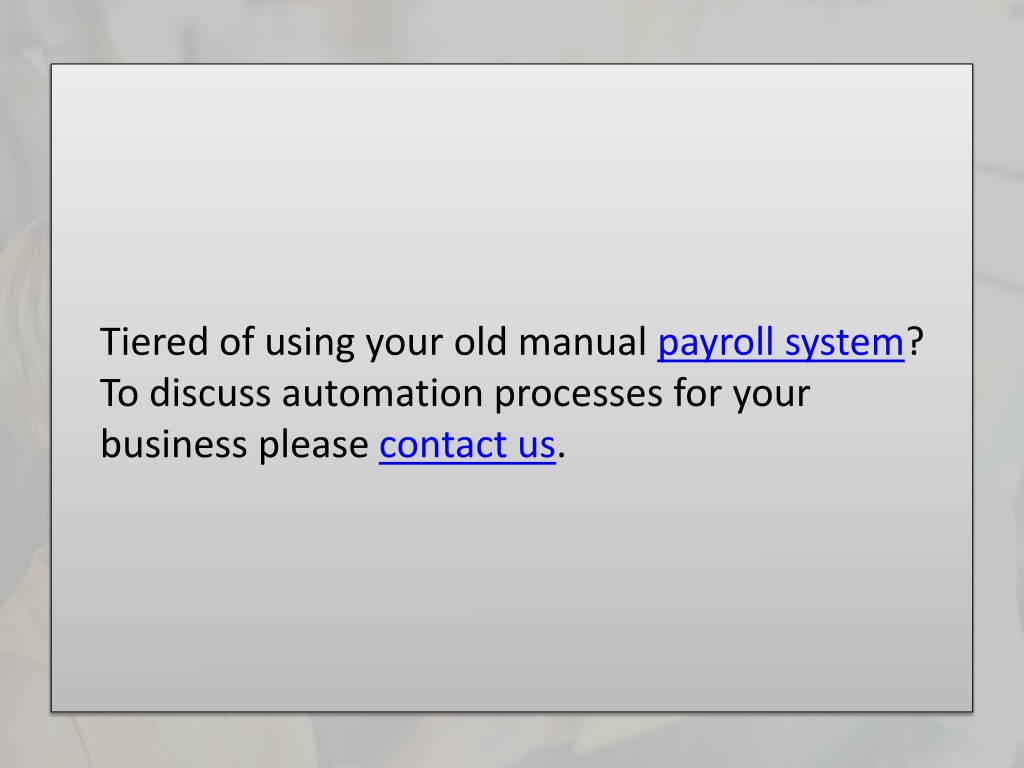Click the question mark after payroll system
The height and width of the screenshot is (768, 1024).
(916, 341)
